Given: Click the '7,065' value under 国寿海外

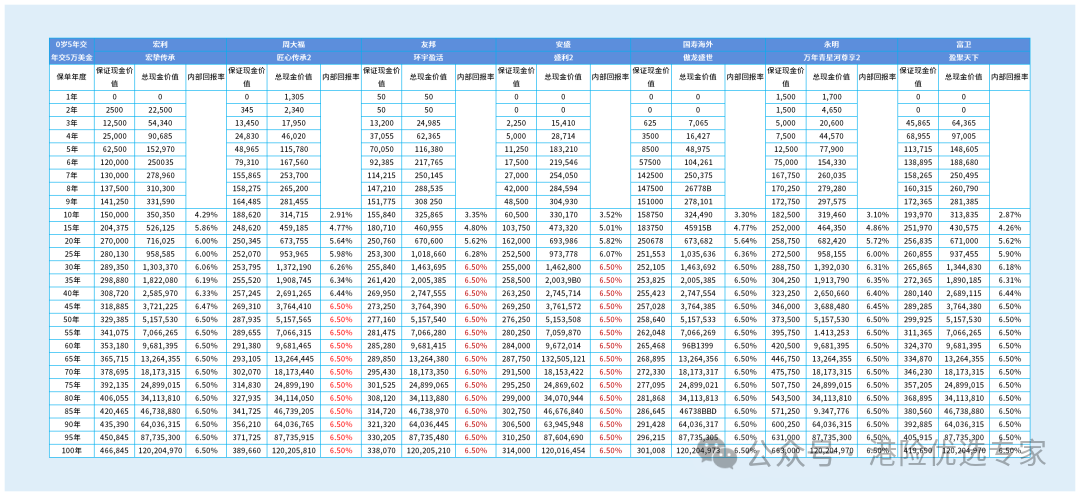Looking at the screenshot, I should pos(698,123).
